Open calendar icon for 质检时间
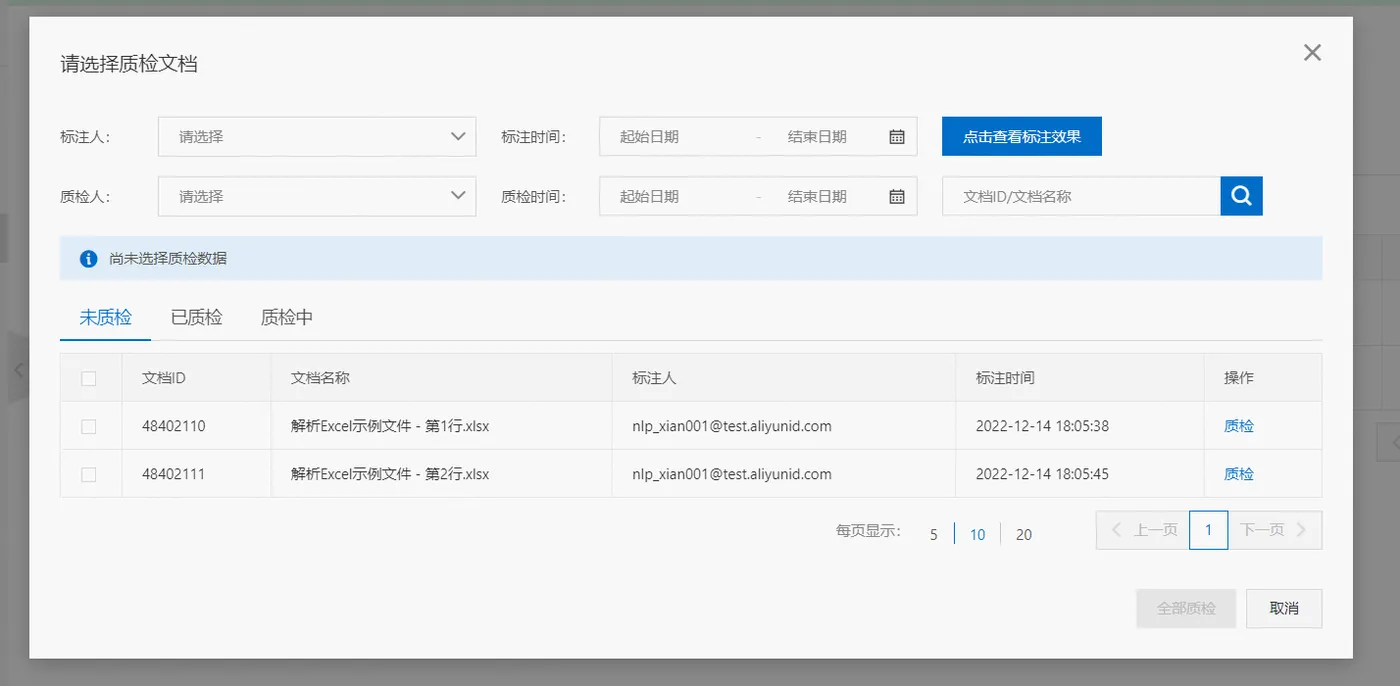The width and height of the screenshot is (1400, 686). pos(897,197)
